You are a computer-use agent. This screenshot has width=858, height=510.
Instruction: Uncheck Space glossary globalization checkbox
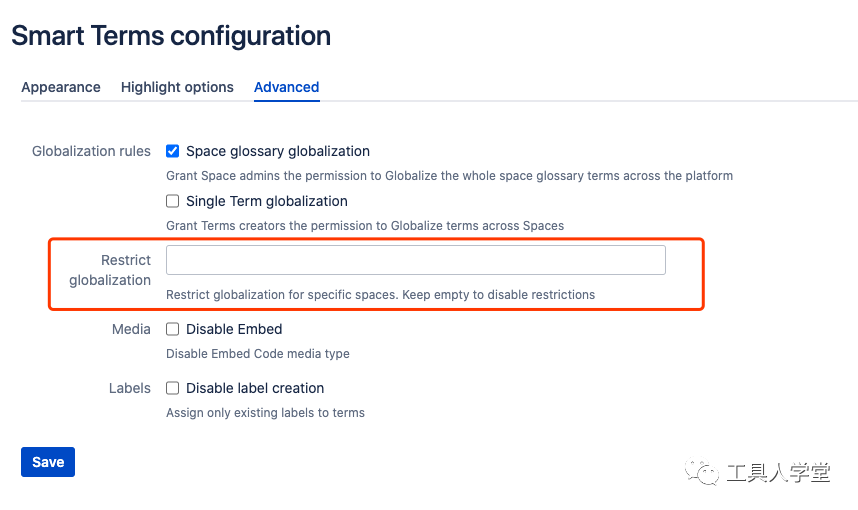pyautogui.click(x=173, y=151)
